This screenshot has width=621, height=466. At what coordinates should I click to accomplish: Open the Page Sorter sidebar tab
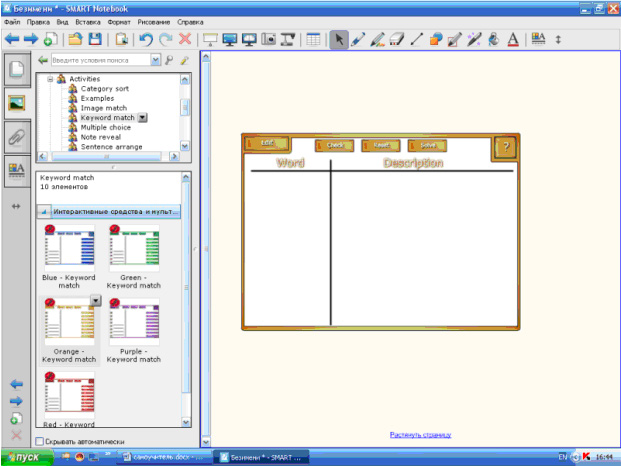[x=16, y=69]
